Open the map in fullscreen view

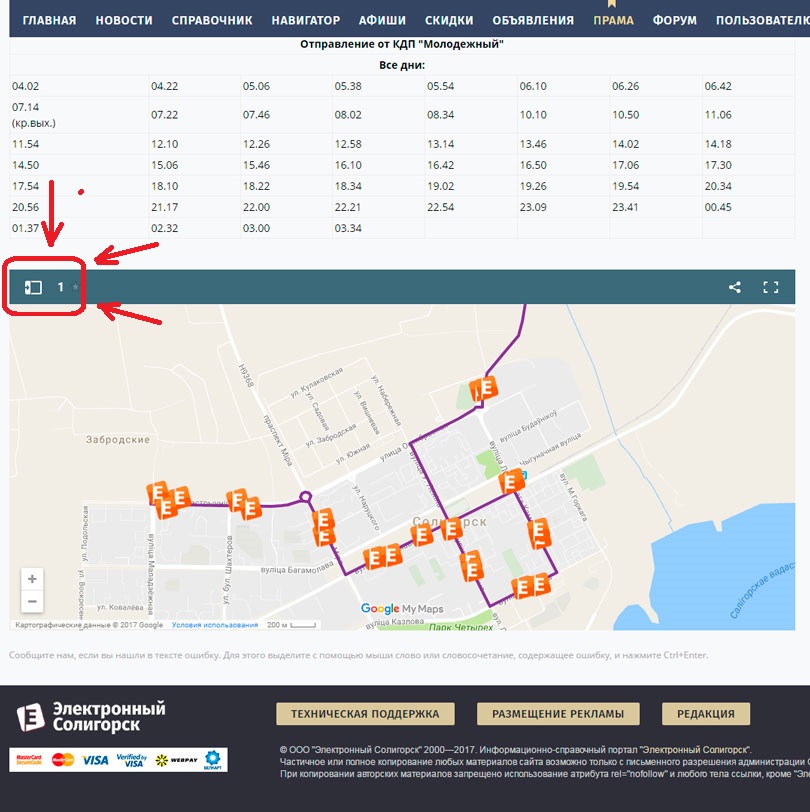[771, 288]
